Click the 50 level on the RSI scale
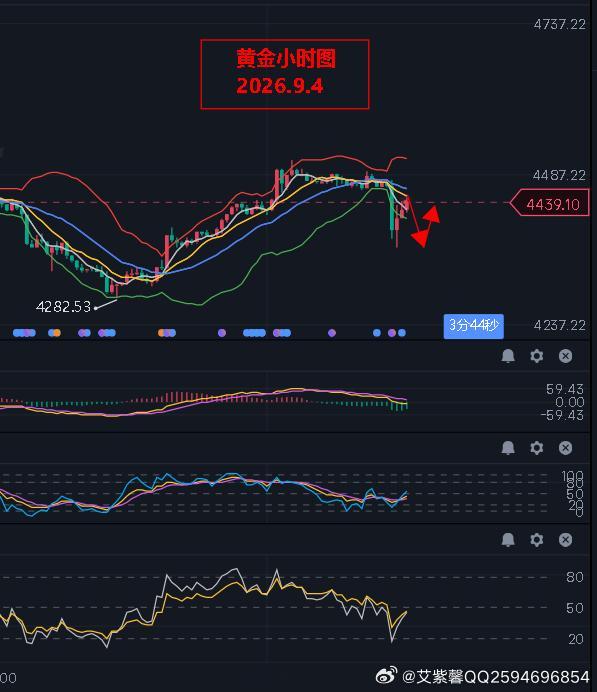597x692 pixels. (575, 608)
